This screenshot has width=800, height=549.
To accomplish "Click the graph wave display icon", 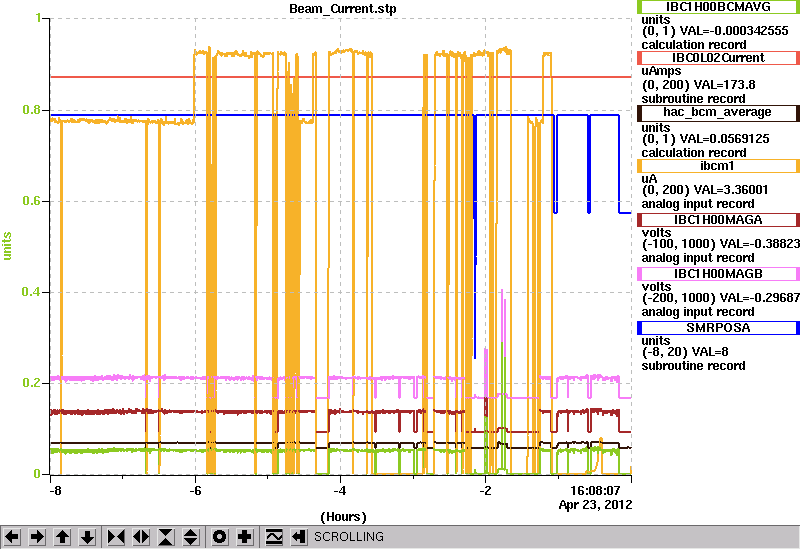I will pyautogui.click(x=274, y=537).
